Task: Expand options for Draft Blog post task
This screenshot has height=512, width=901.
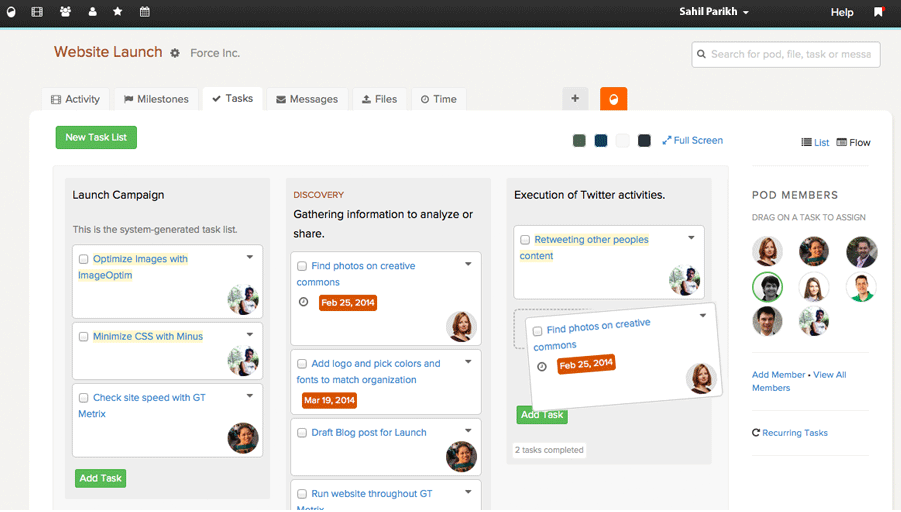Action: pos(468,430)
